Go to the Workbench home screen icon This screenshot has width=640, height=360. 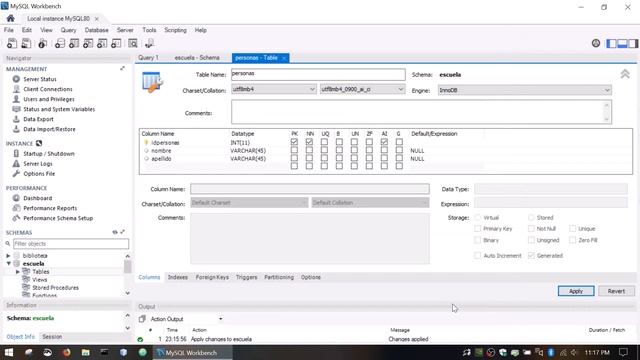pyautogui.click(x=11, y=18)
